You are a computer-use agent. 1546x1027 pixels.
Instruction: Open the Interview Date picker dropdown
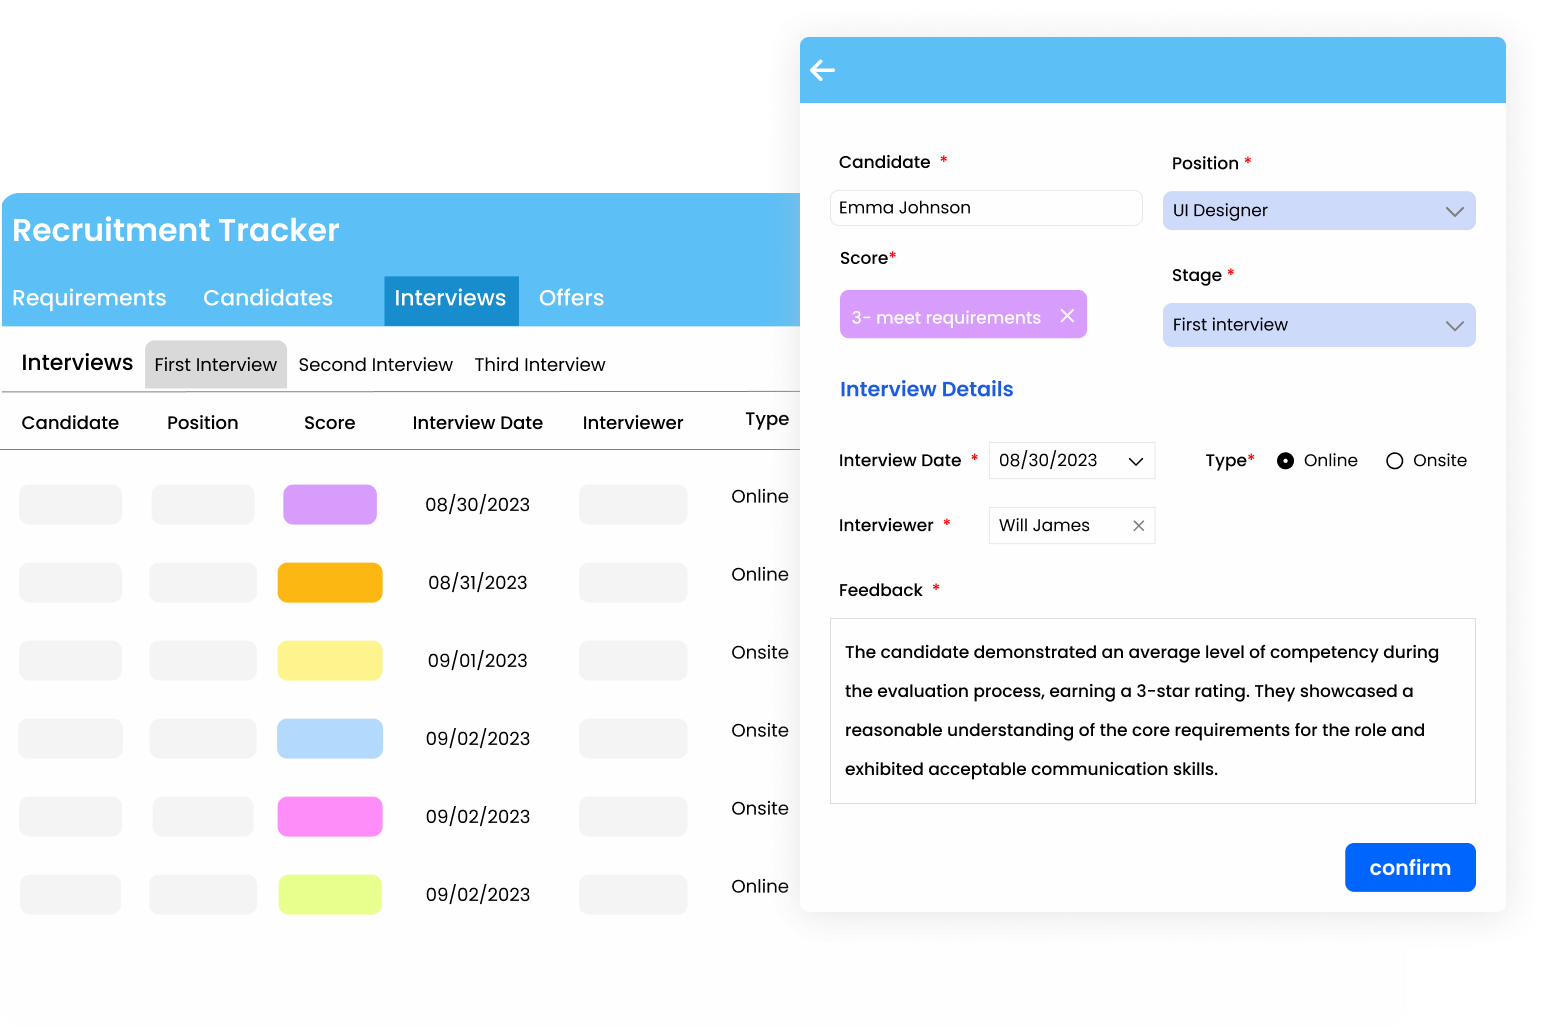(1136, 461)
